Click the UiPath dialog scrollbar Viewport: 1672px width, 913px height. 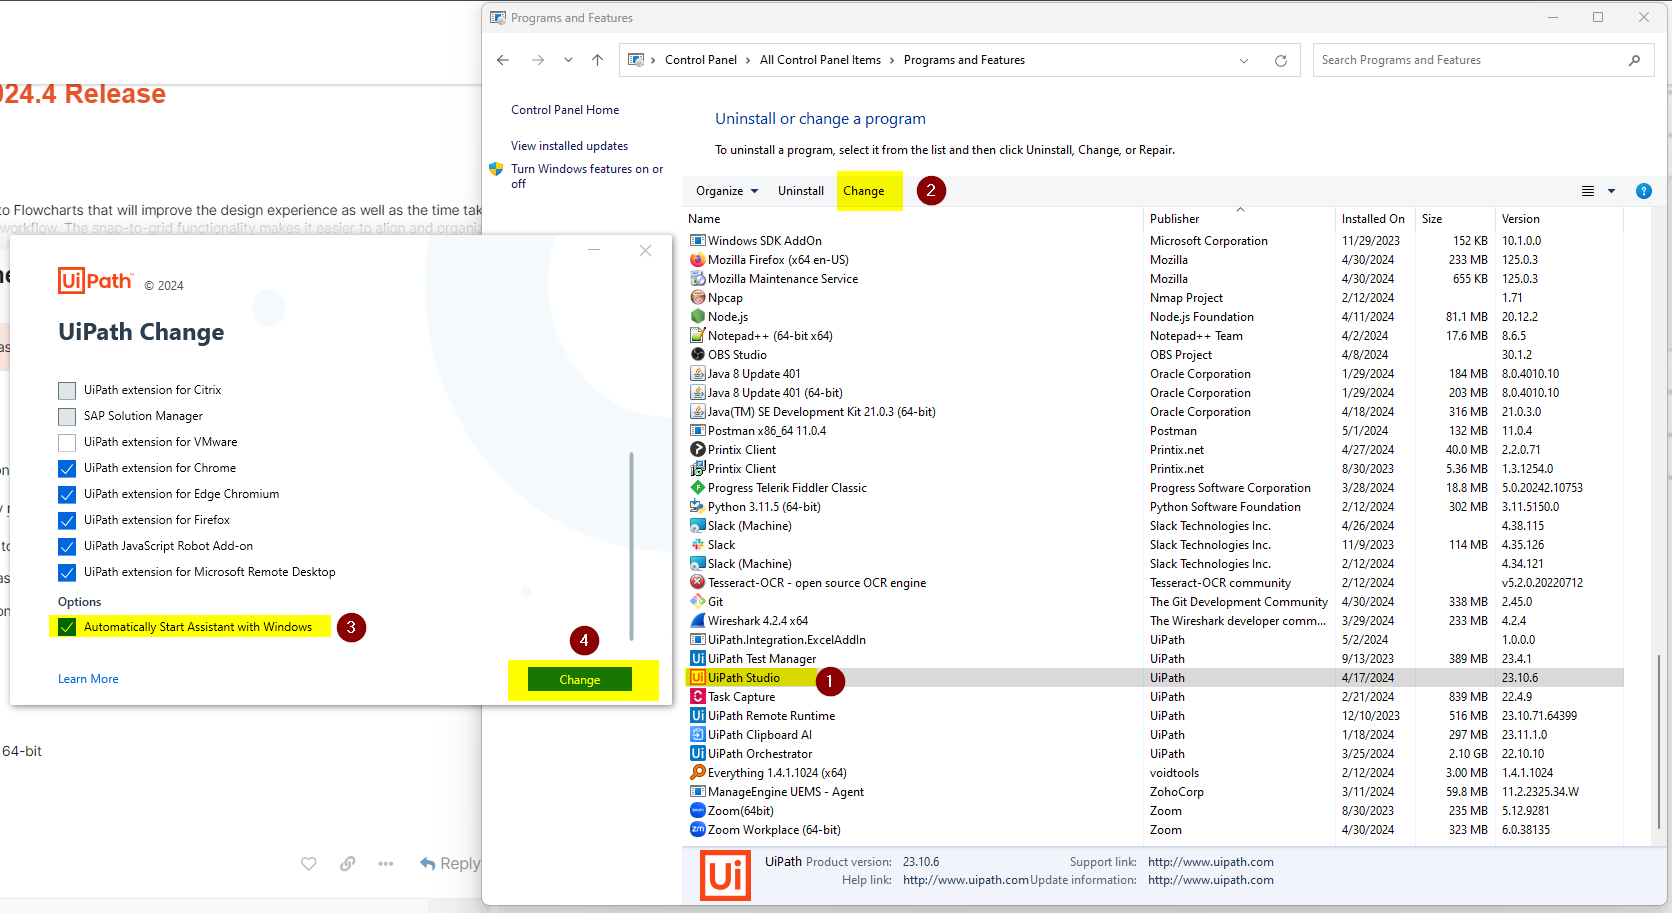(631, 546)
